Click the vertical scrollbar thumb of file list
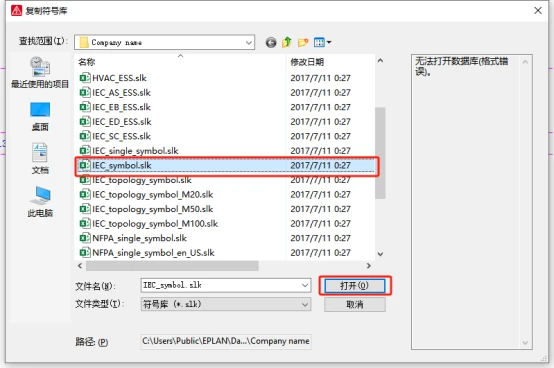The width and height of the screenshot is (554, 368). tap(380, 153)
